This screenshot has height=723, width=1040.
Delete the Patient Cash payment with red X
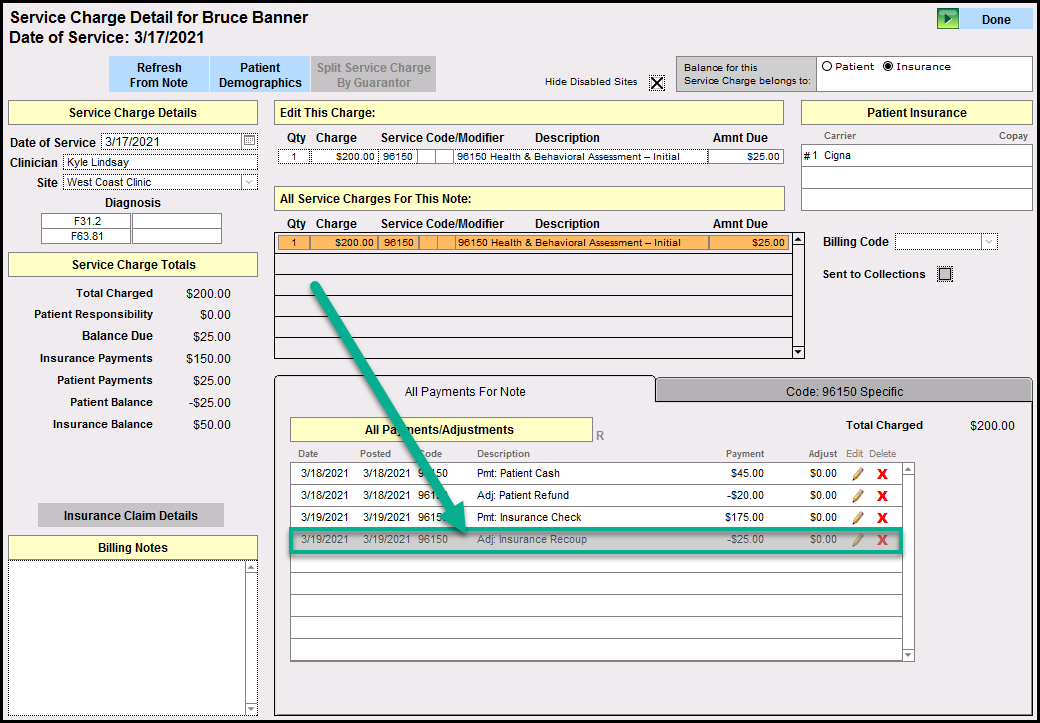[x=882, y=474]
